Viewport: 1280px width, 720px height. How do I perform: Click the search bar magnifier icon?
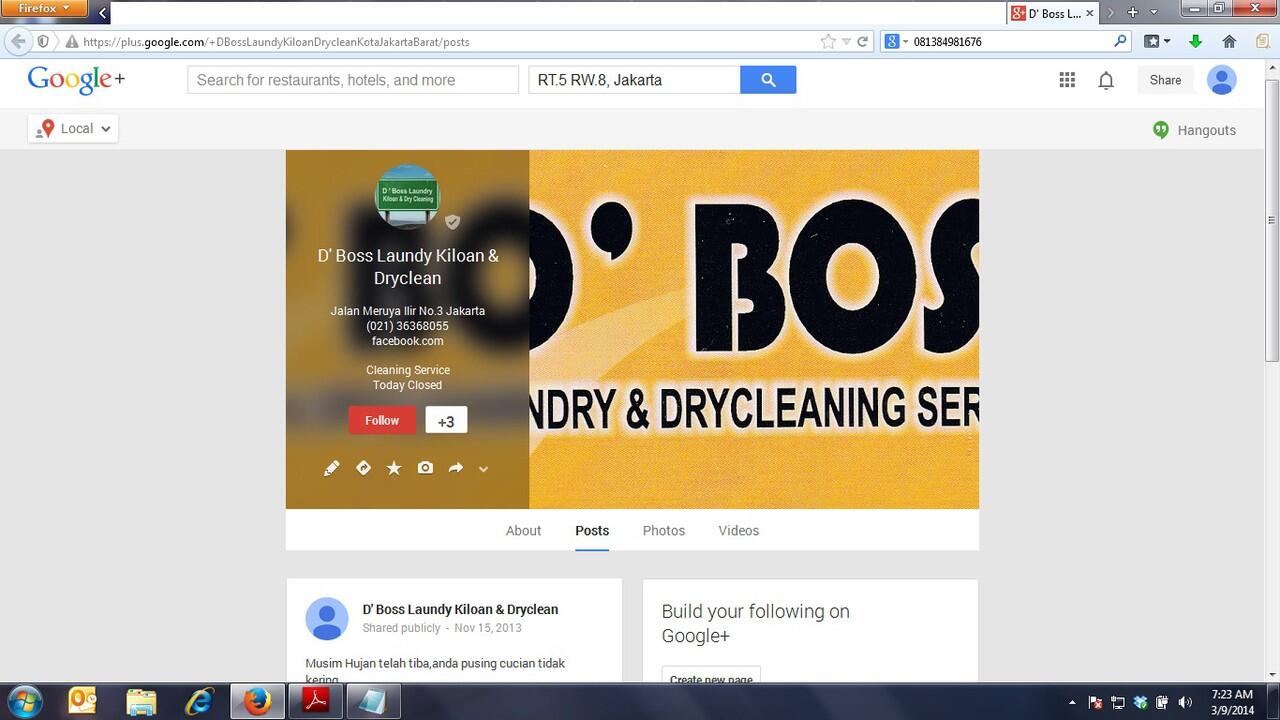(1121, 42)
